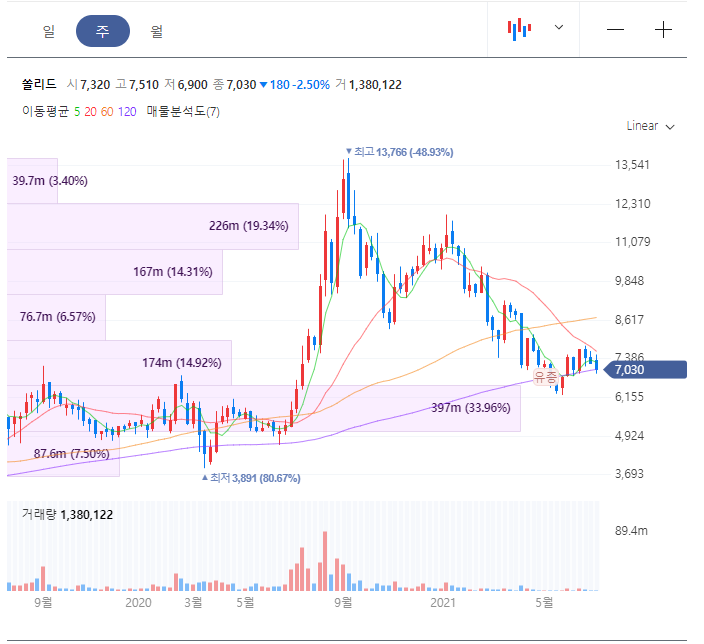
Task: Click the 4,924 price axis label
Action: [629, 436]
